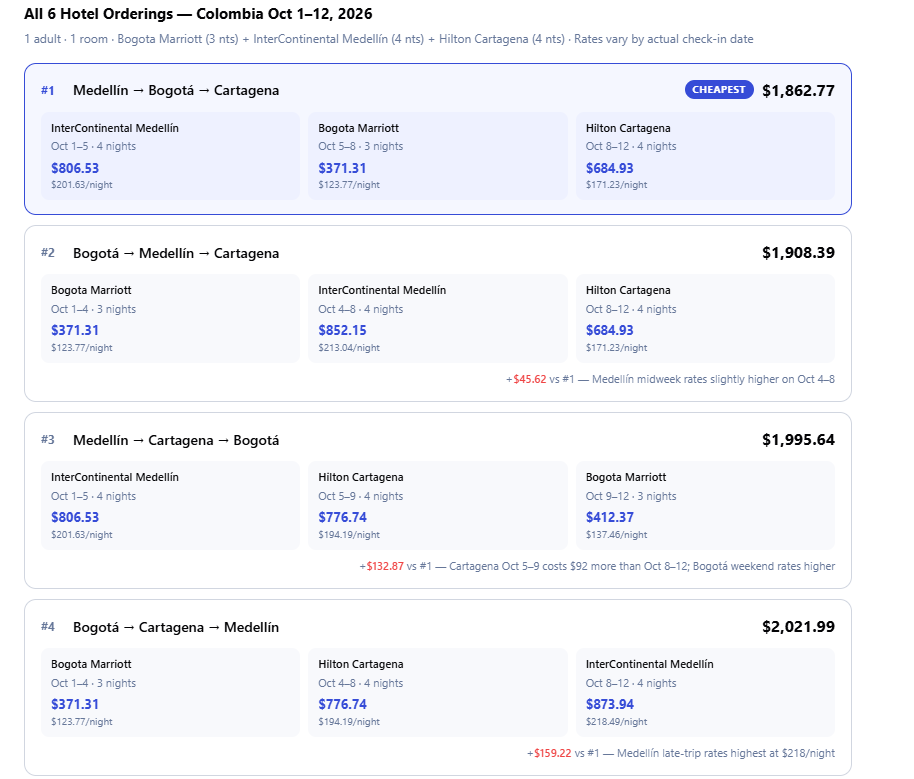Click the $137.46/night rate

(616, 535)
